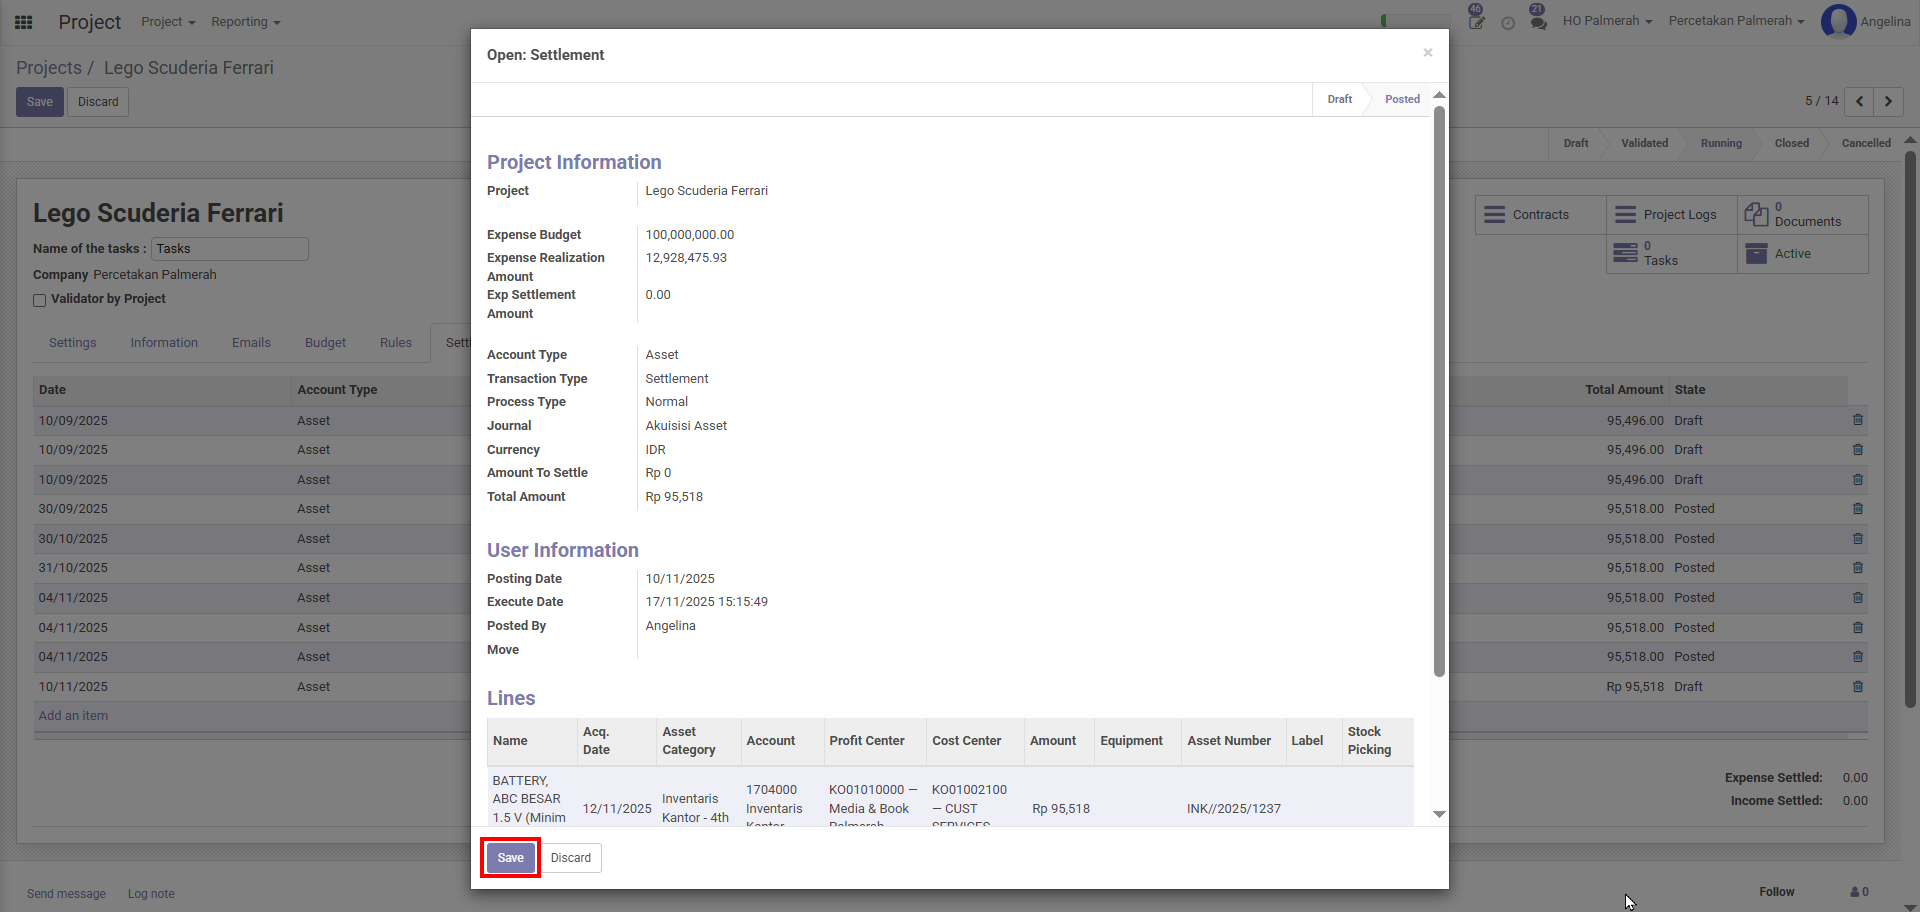Discard changes in the Settlement dialog

pyautogui.click(x=570, y=858)
